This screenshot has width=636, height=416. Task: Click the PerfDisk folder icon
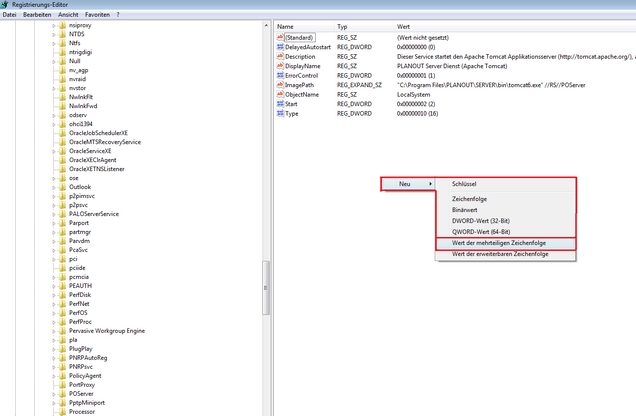click(x=62, y=295)
